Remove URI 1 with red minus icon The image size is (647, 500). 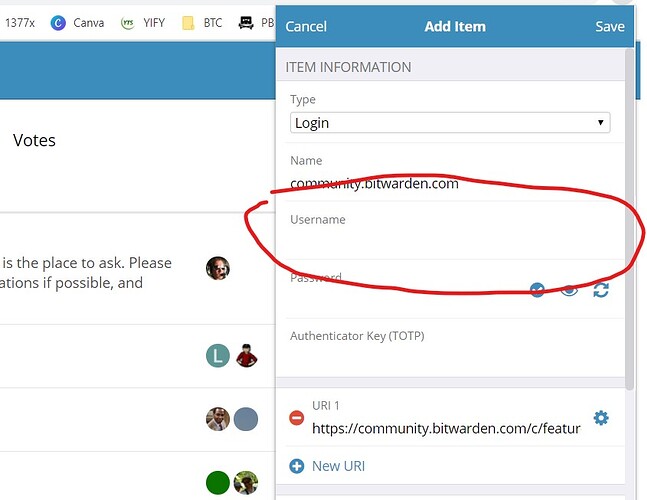(296, 418)
